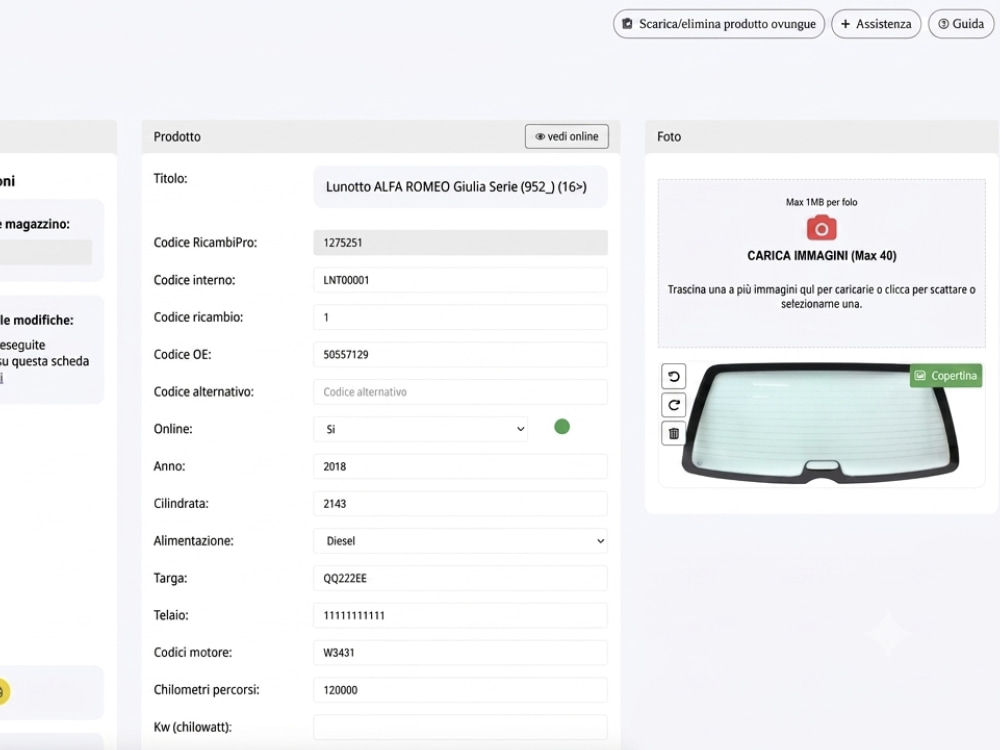Click the Kw (chilowatt) field
The image size is (1000, 750).
[460, 727]
